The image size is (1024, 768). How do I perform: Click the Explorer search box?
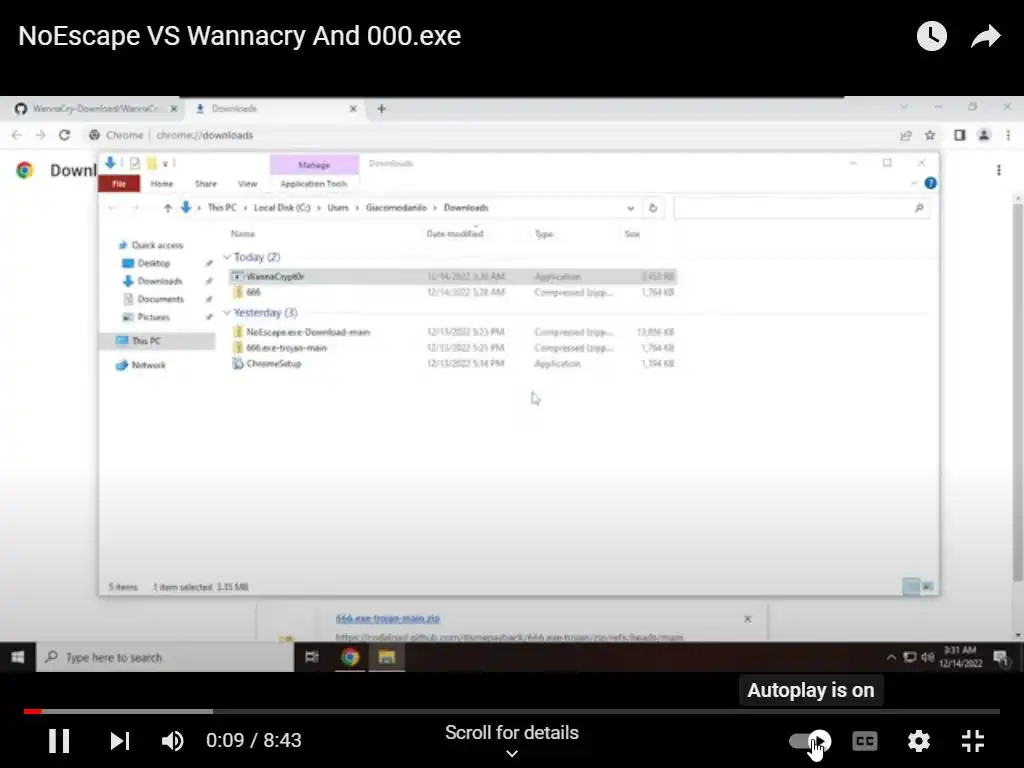(x=801, y=208)
